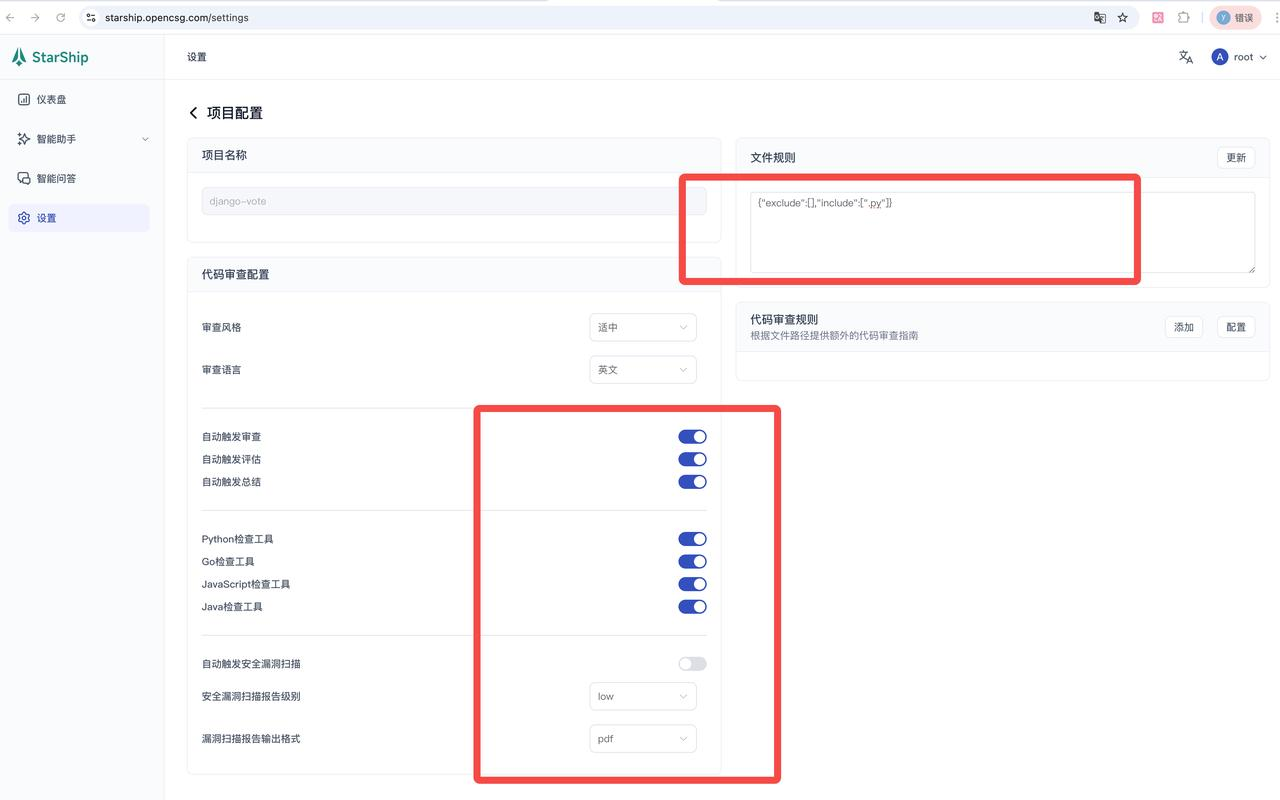
Task: Open 智能问答 chat icon in sidebar
Action: click(23, 177)
